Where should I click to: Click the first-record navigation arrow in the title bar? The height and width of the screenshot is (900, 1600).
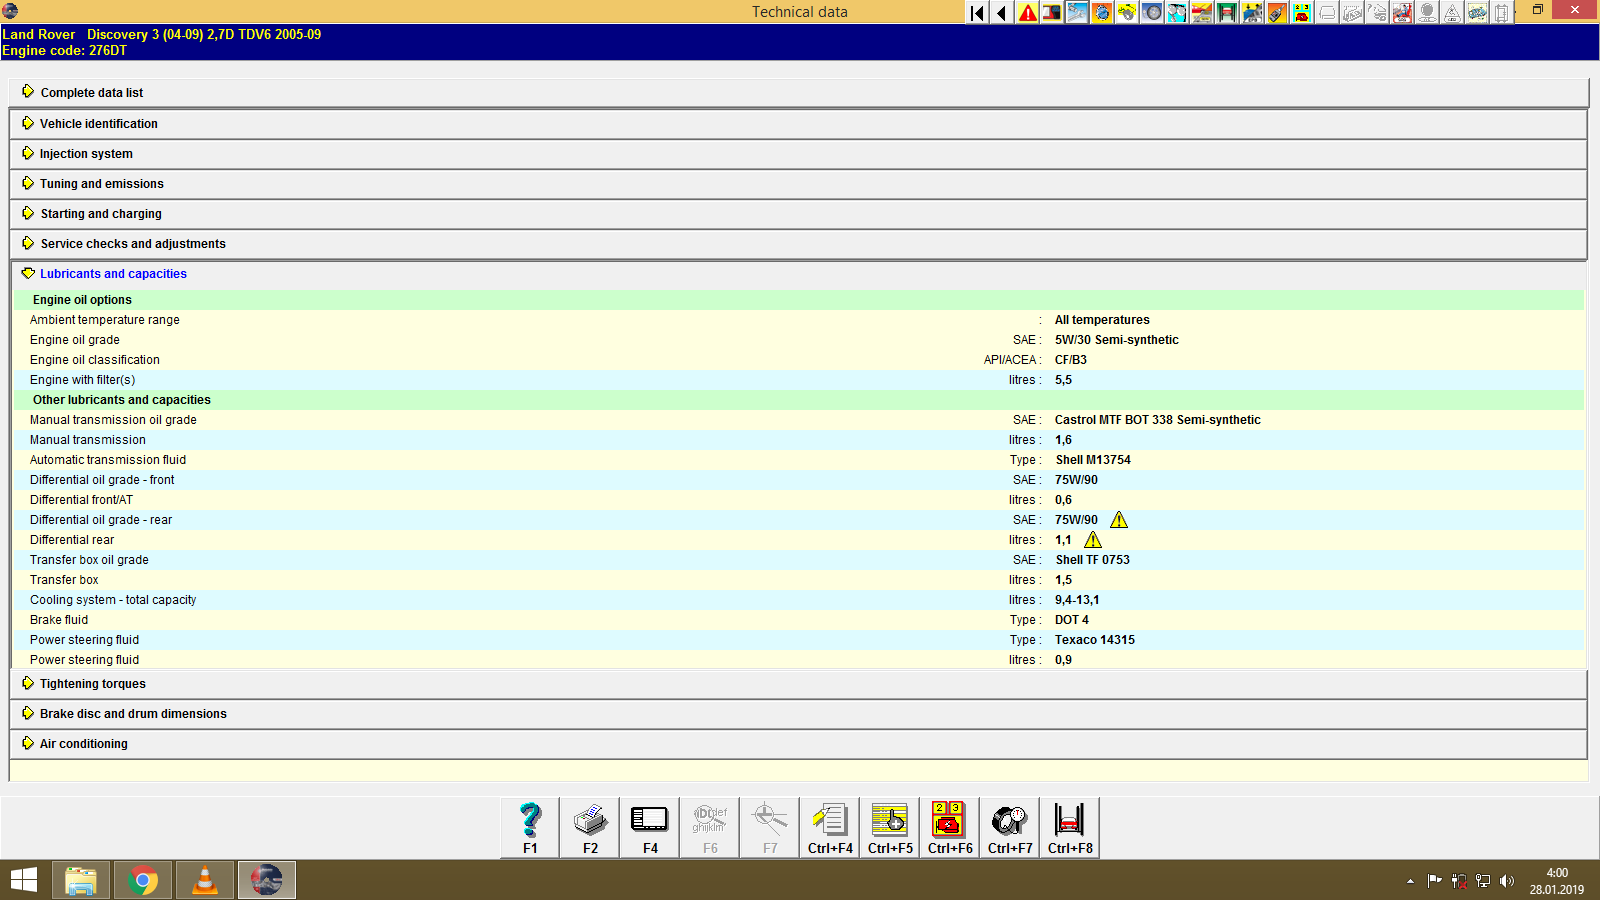[x=975, y=12]
